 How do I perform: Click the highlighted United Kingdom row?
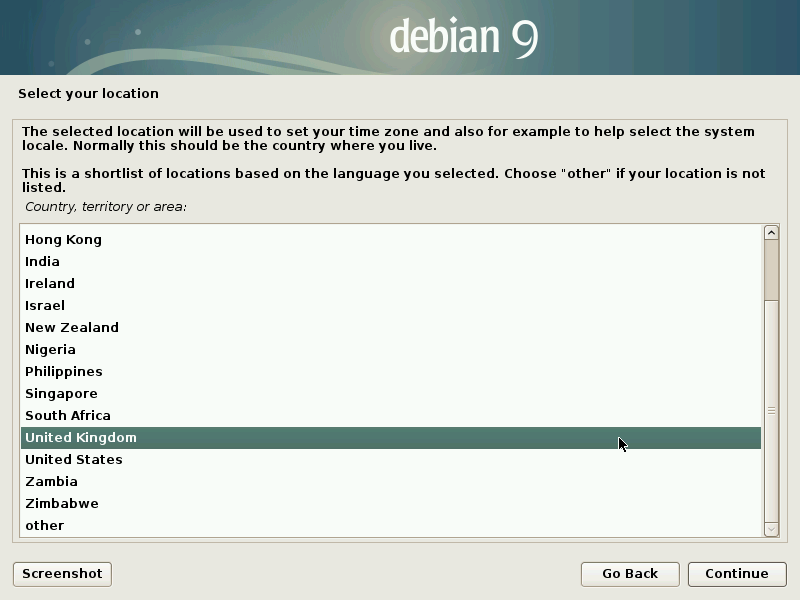(391, 438)
